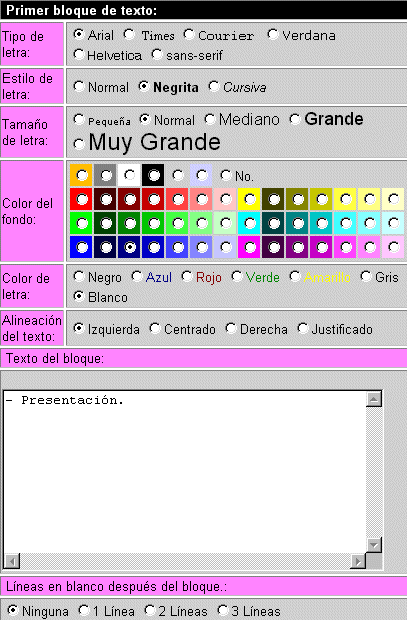Click the text area scroll down arrow
Viewport: 407px width, 620px height.
point(374,545)
